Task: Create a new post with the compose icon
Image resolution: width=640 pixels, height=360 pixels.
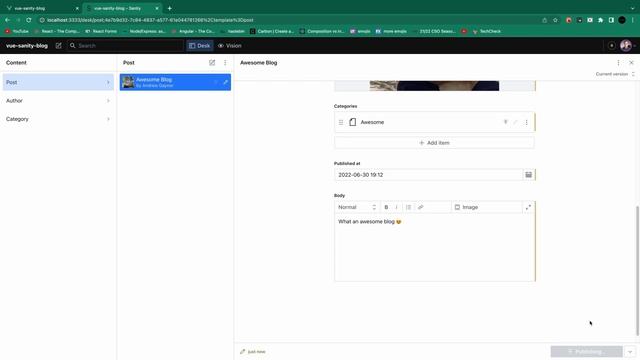Action: 212,62
